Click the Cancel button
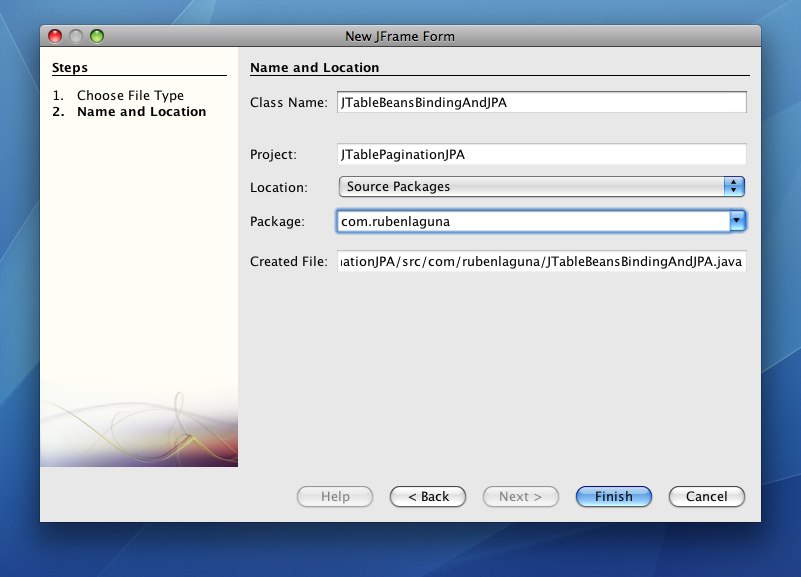Image resolution: width=801 pixels, height=577 pixels. pyautogui.click(x=706, y=496)
